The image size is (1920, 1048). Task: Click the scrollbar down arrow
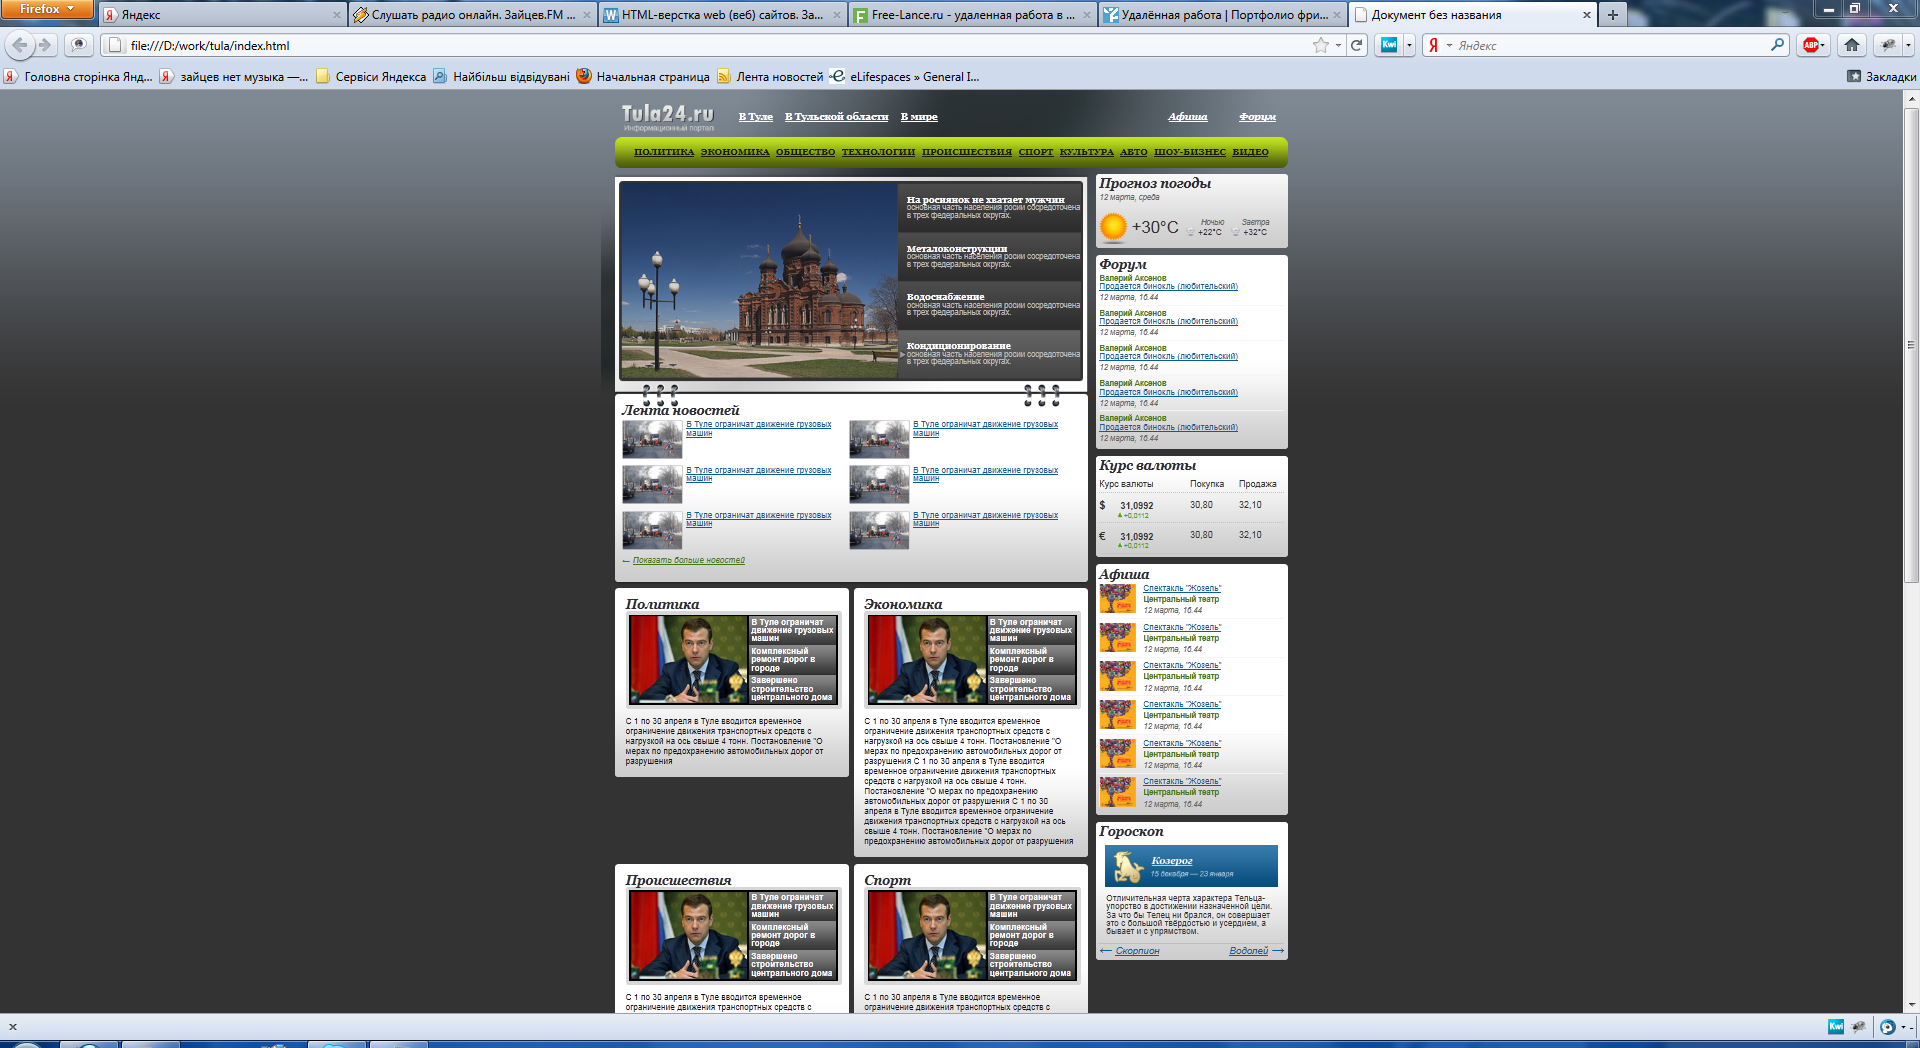tap(1911, 1005)
